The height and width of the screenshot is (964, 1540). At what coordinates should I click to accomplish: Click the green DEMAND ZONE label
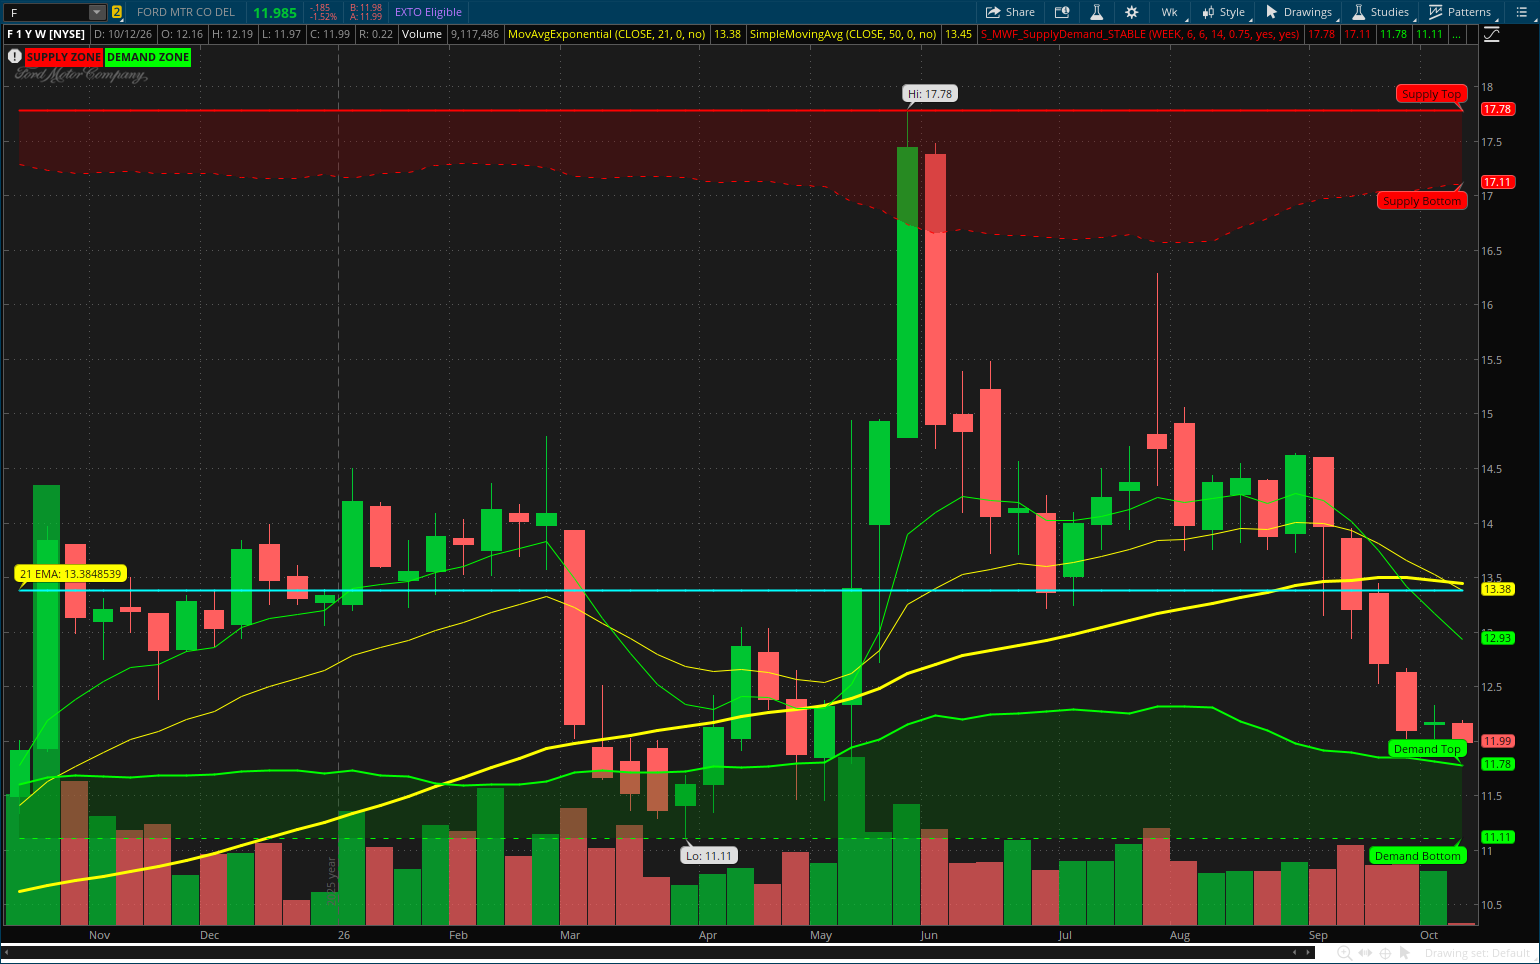(x=148, y=57)
